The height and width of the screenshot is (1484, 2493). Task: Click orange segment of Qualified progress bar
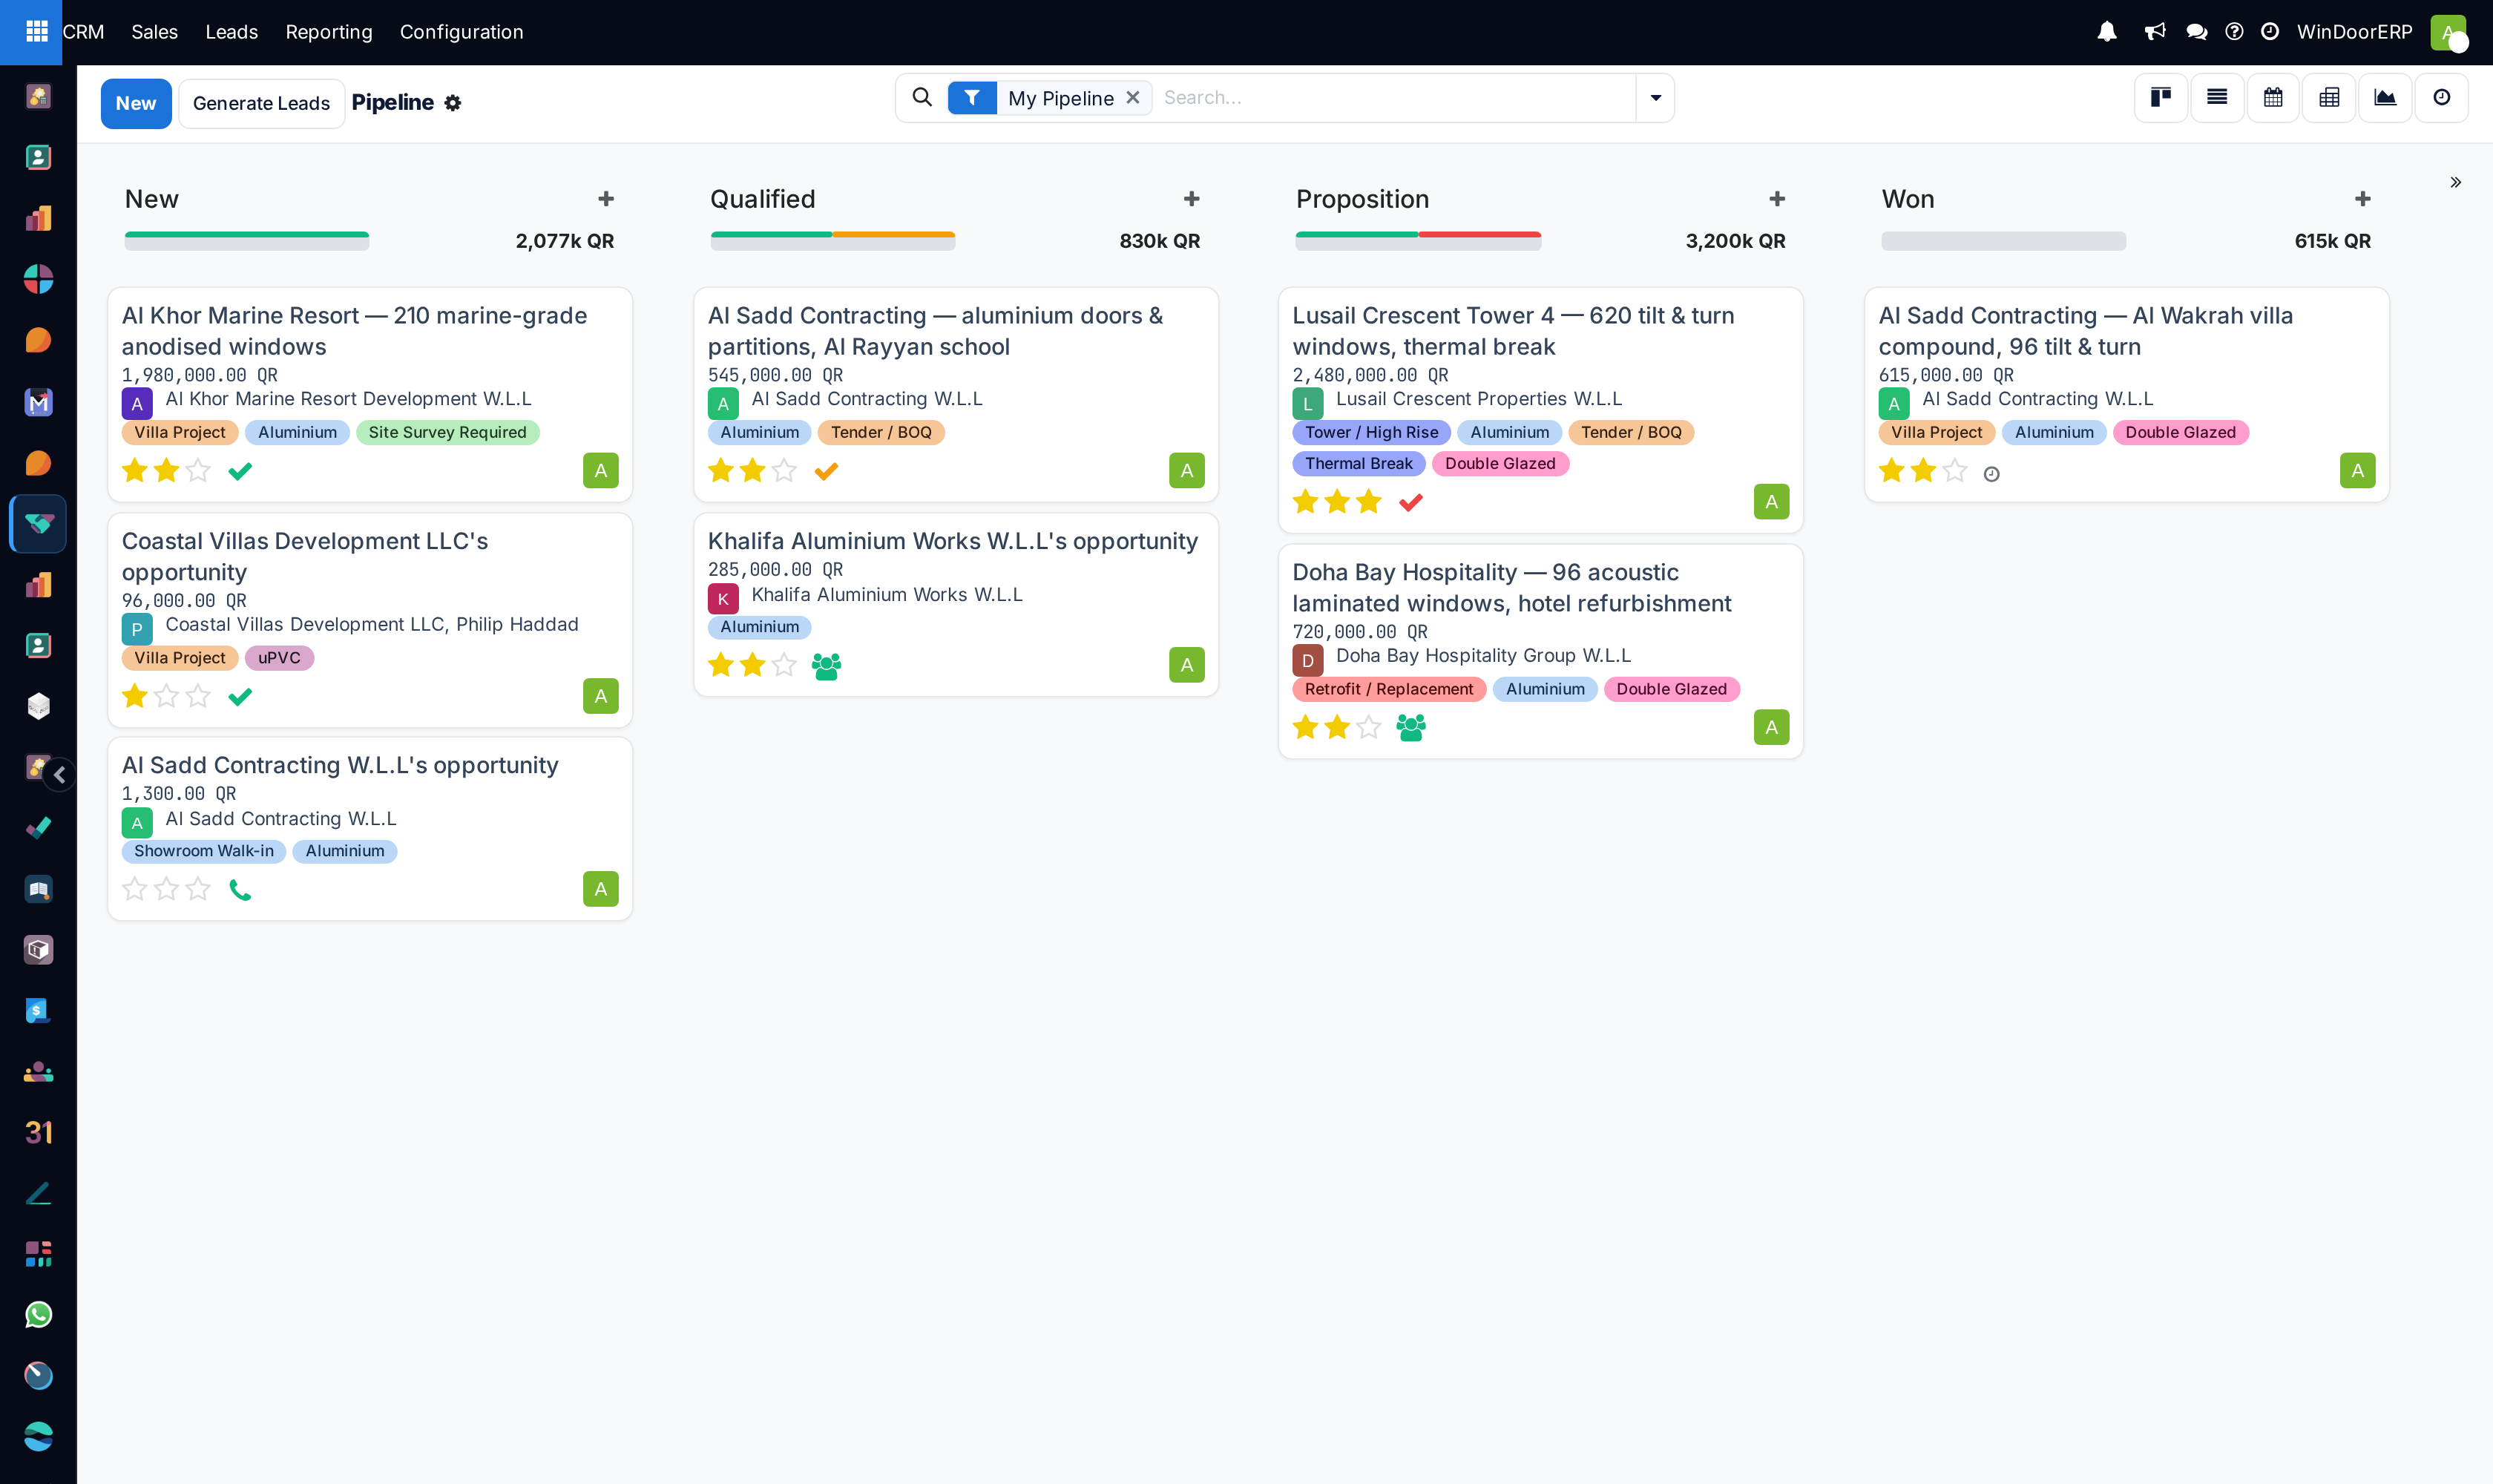(x=893, y=235)
